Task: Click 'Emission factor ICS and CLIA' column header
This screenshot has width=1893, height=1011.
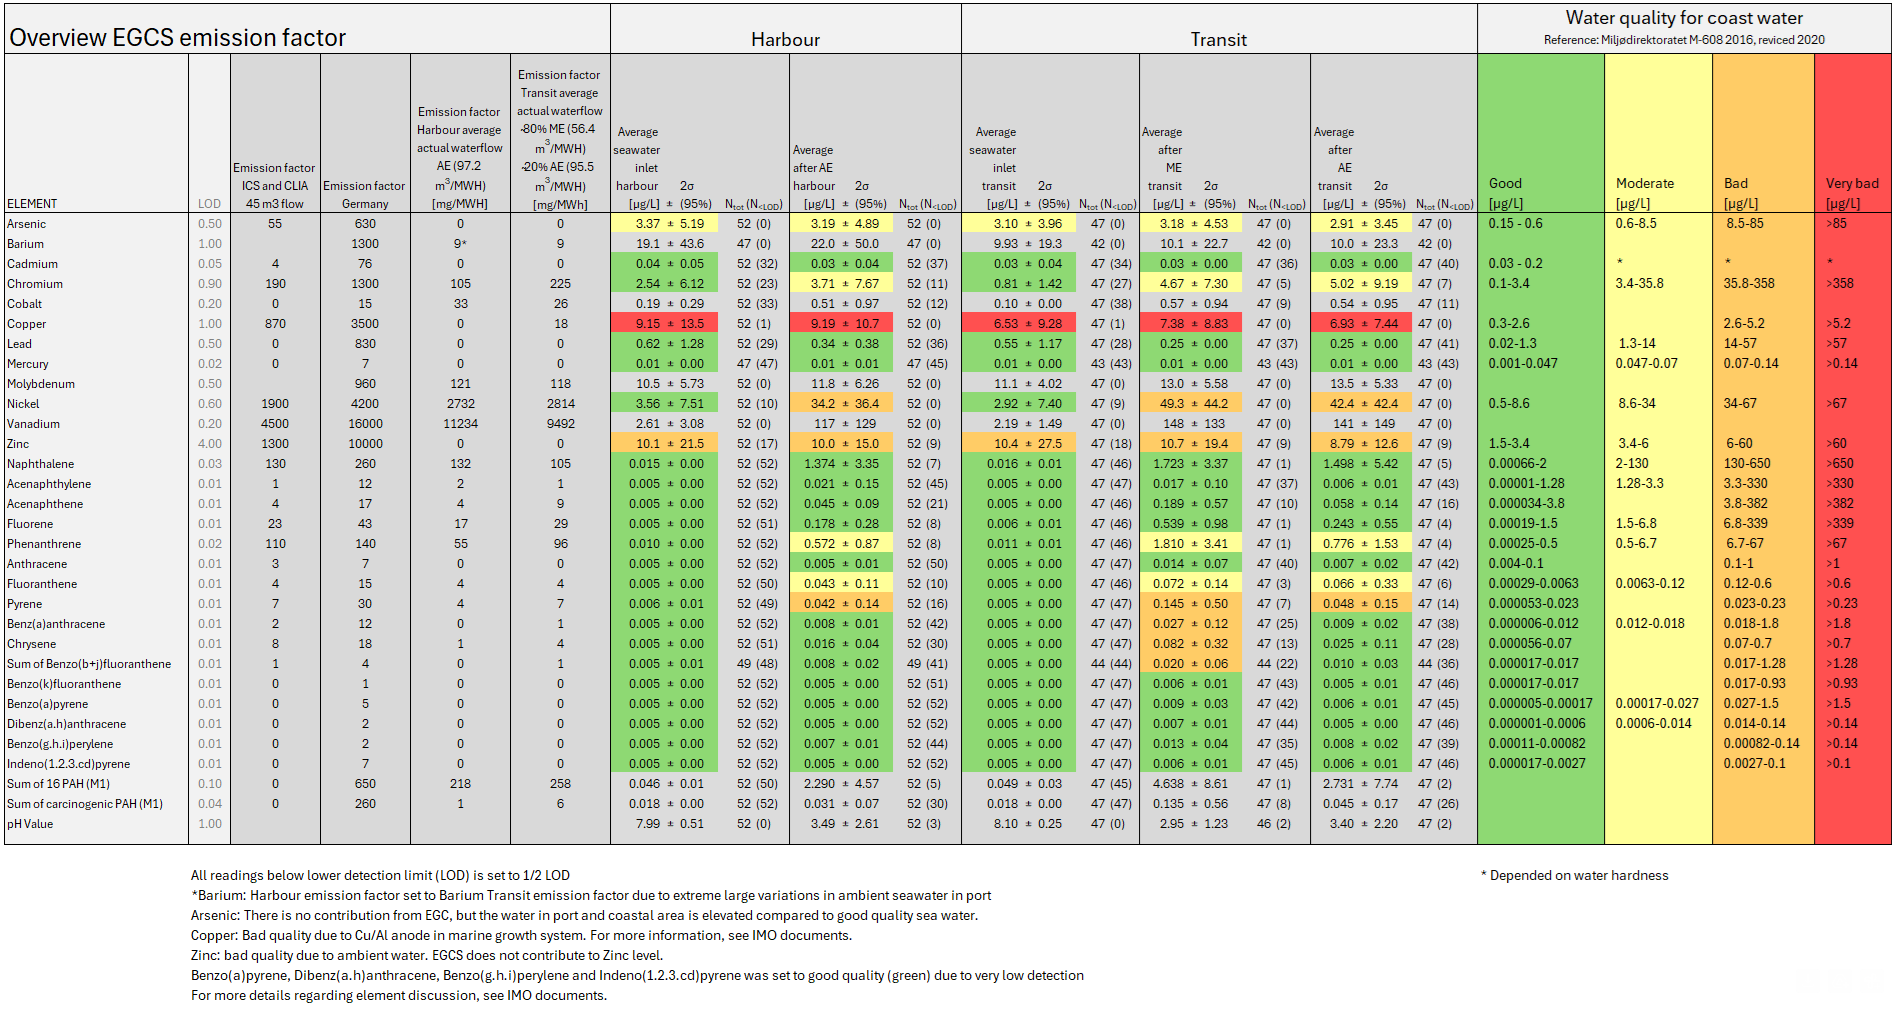Action: coord(275,186)
